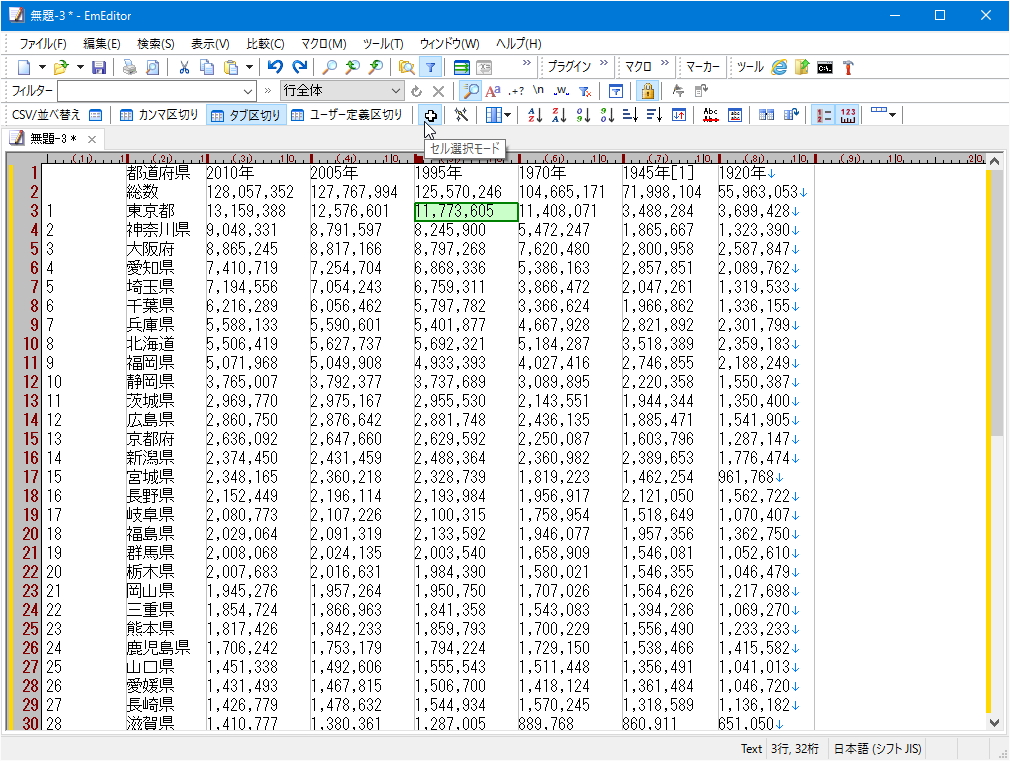Expand the arrow next to the Open icon
1010x761 pixels.
pos(80,67)
